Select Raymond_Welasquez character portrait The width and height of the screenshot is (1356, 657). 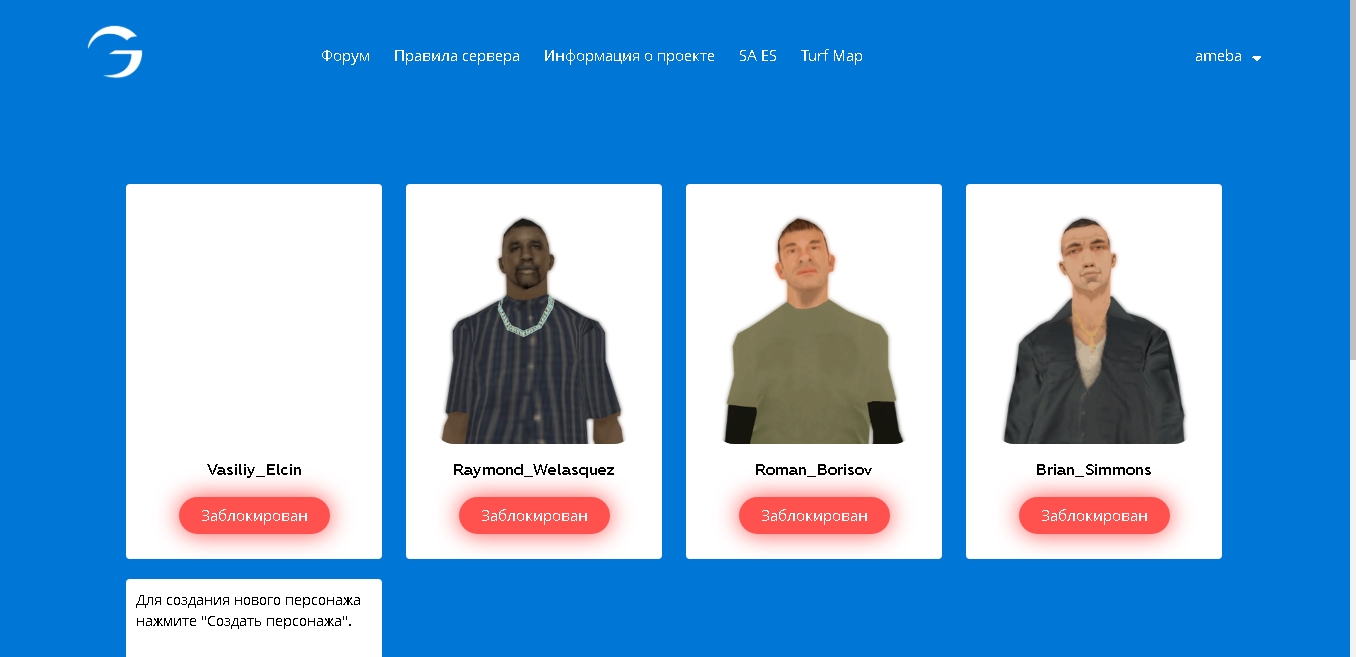[x=534, y=330]
